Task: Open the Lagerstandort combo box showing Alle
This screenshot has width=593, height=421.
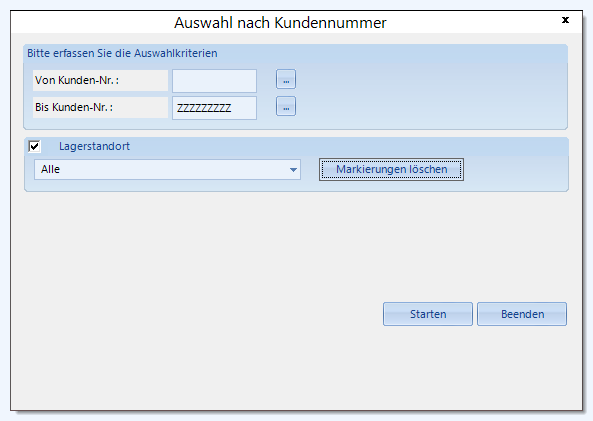Action: coord(168,169)
